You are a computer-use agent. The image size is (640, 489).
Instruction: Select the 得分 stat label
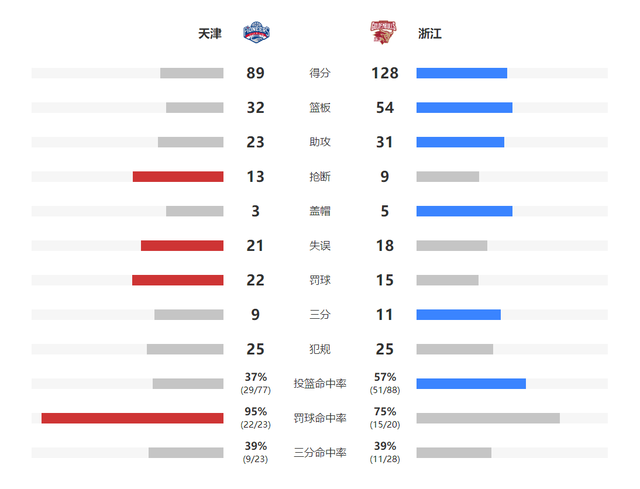(x=320, y=73)
